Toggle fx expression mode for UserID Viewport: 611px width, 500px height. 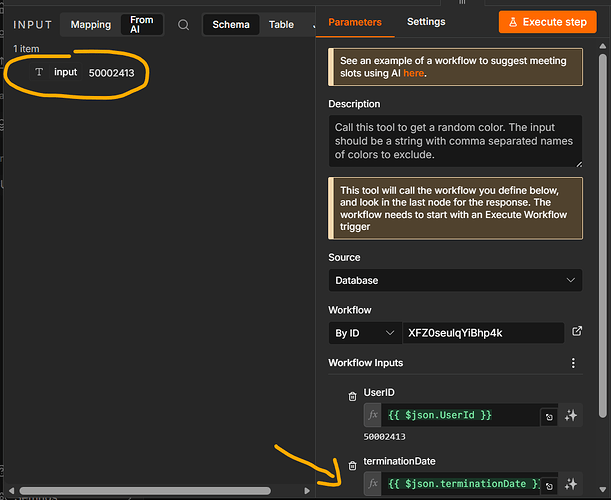pos(373,415)
